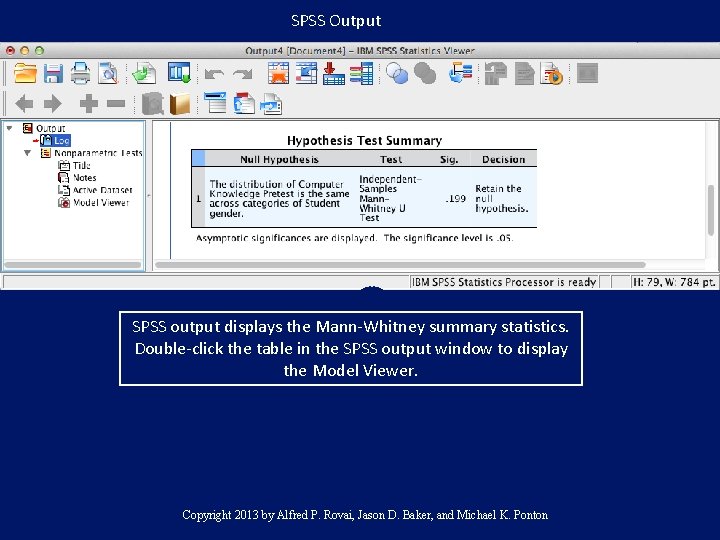The image size is (720, 540).
Task: Select Nonparametric Tests in outline
Action: click(x=98, y=153)
